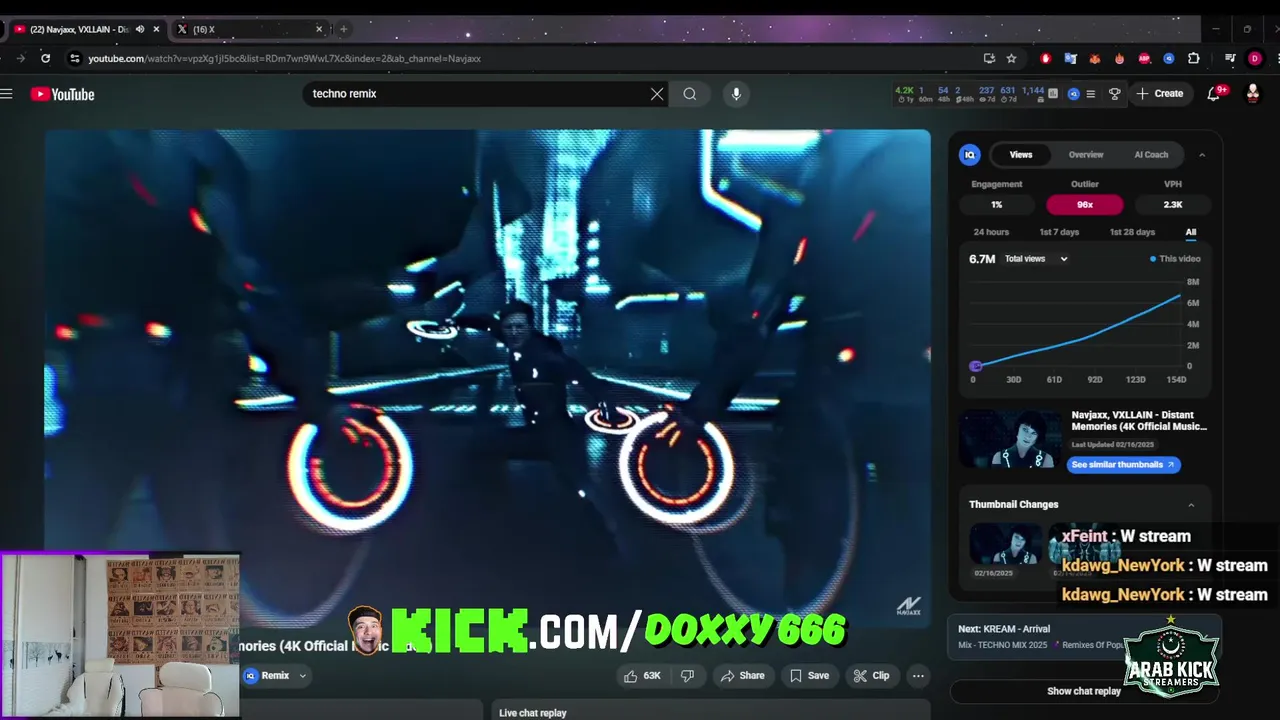
Task: Switch to the AI Coach tab
Action: coord(1151,155)
